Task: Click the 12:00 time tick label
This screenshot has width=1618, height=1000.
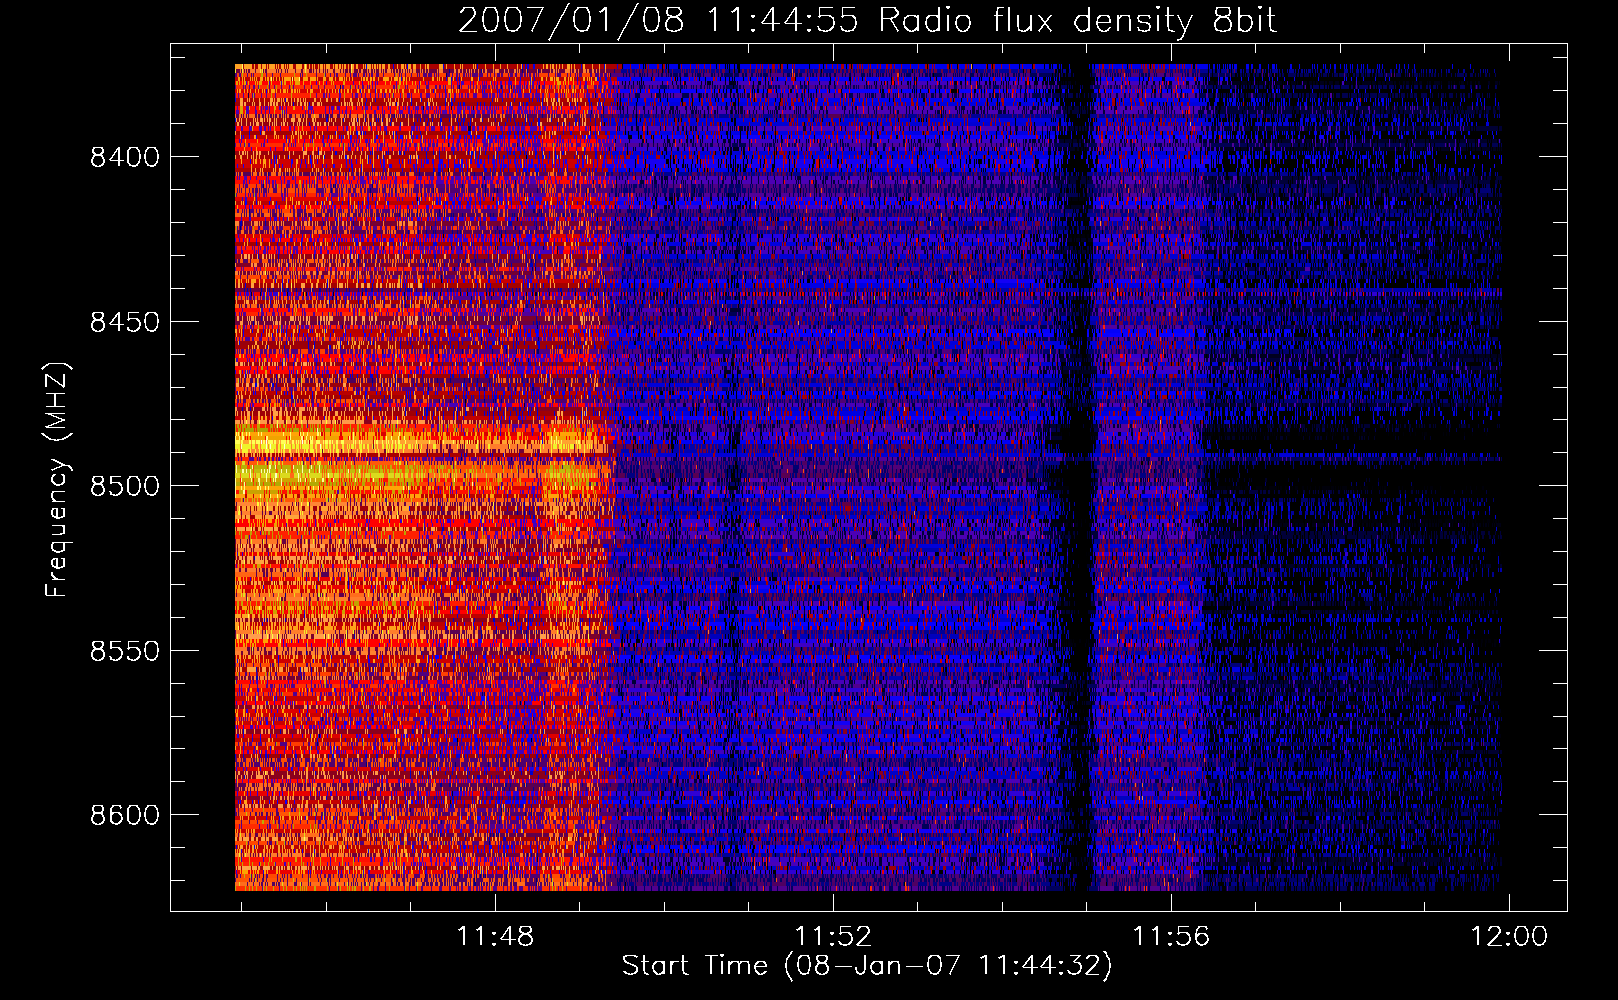Action: tap(1508, 937)
